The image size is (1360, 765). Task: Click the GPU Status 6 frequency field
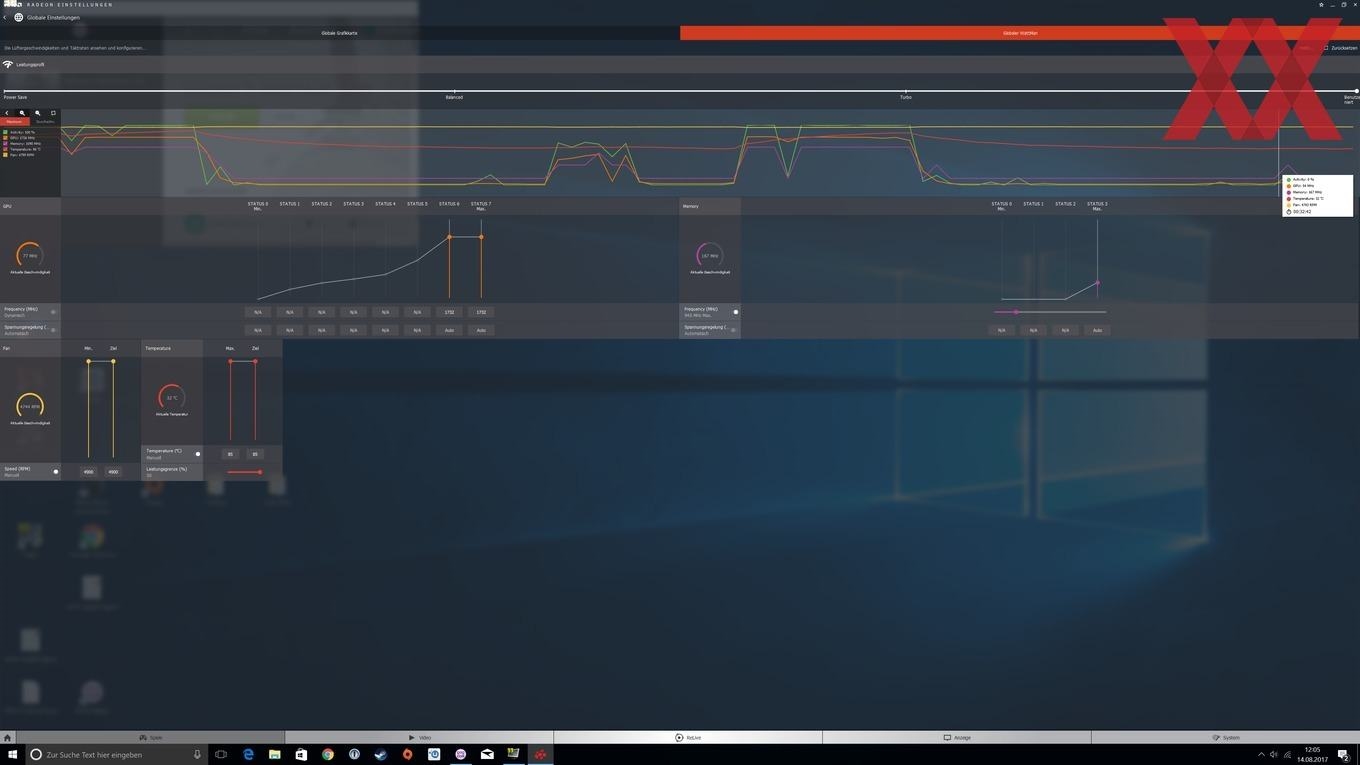449,312
